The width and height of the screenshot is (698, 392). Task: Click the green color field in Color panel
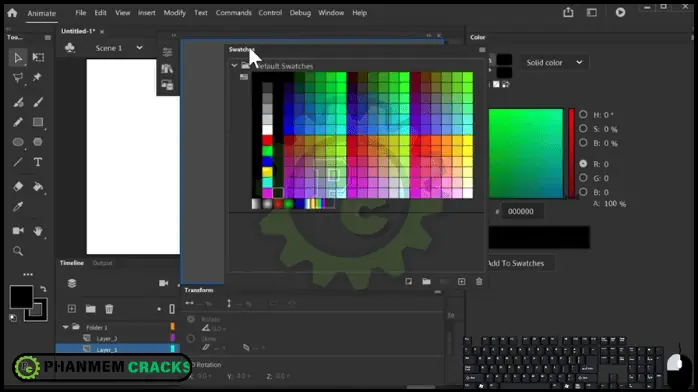(526, 153)
